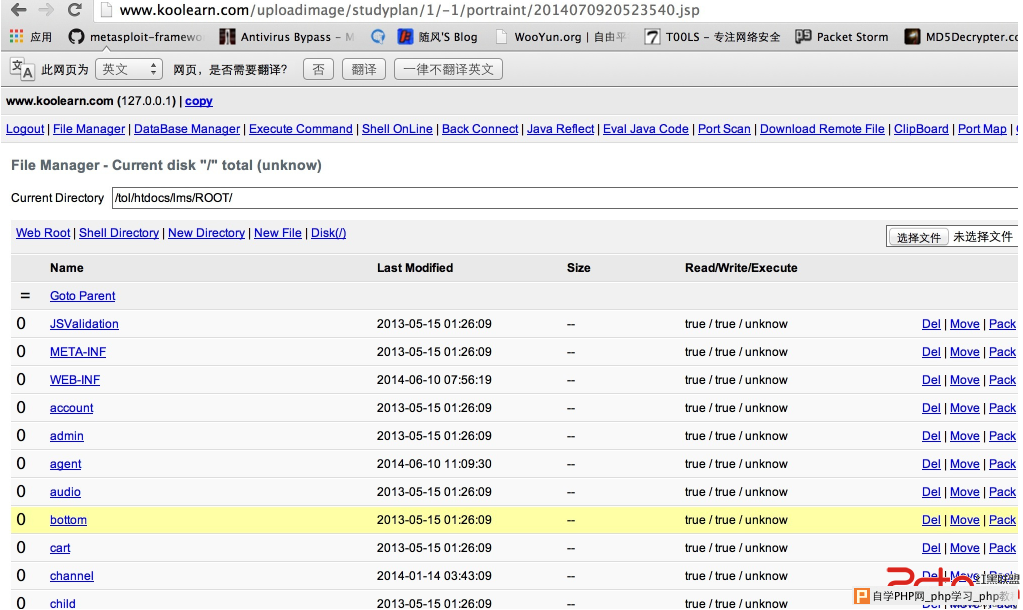1023x610 pixels.
Task: Click the New File link
Action: 278,233
